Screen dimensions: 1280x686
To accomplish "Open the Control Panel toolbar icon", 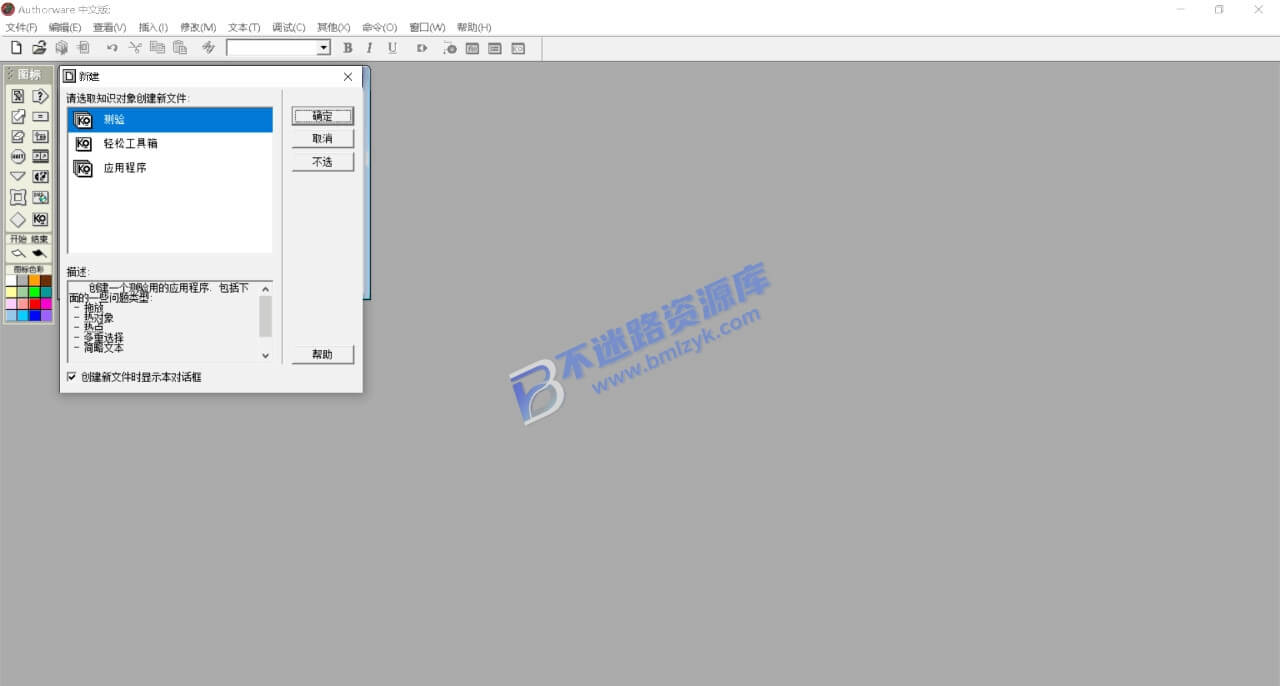I will (x=450, y=48).
